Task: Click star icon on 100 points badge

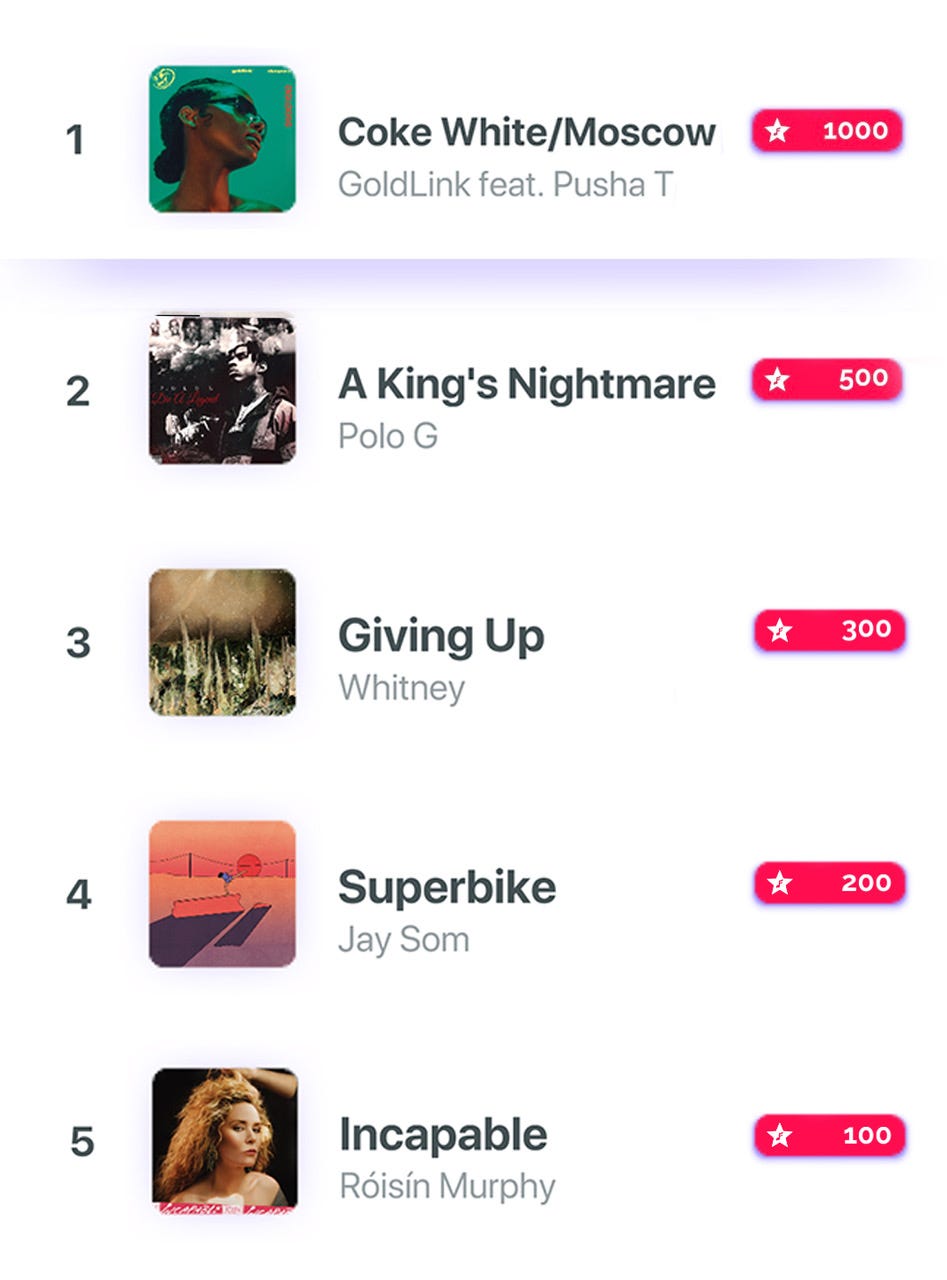Action: tap(779, 1136)
